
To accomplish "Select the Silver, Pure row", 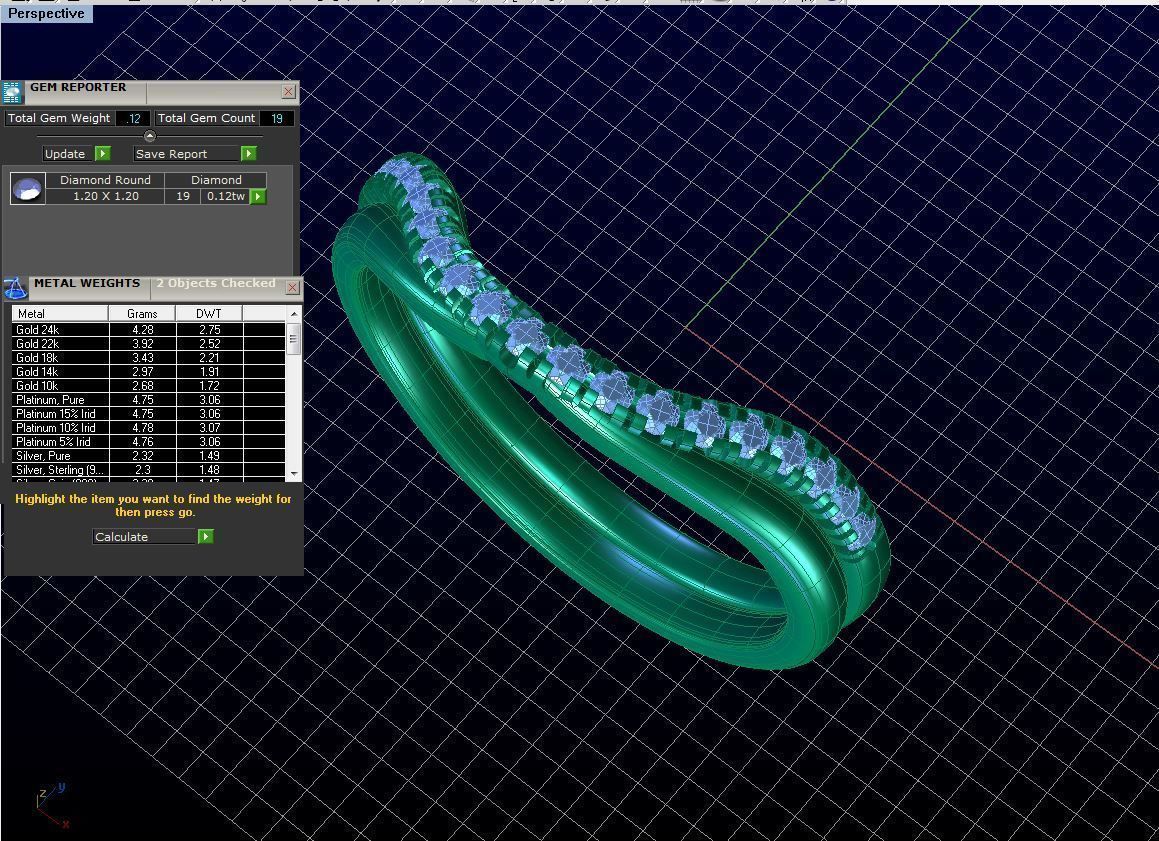I will click(148, 456).
